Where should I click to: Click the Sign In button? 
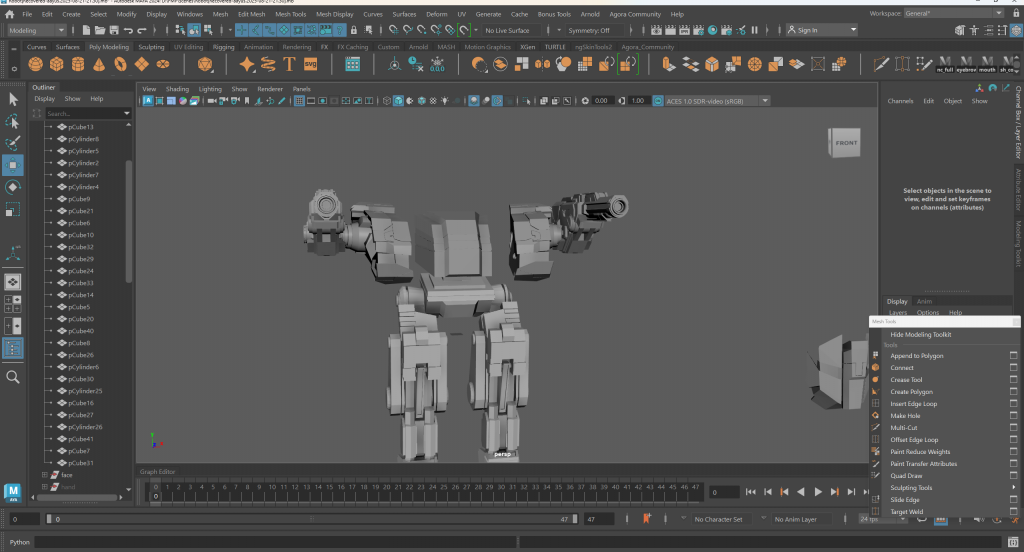(807, 31)
